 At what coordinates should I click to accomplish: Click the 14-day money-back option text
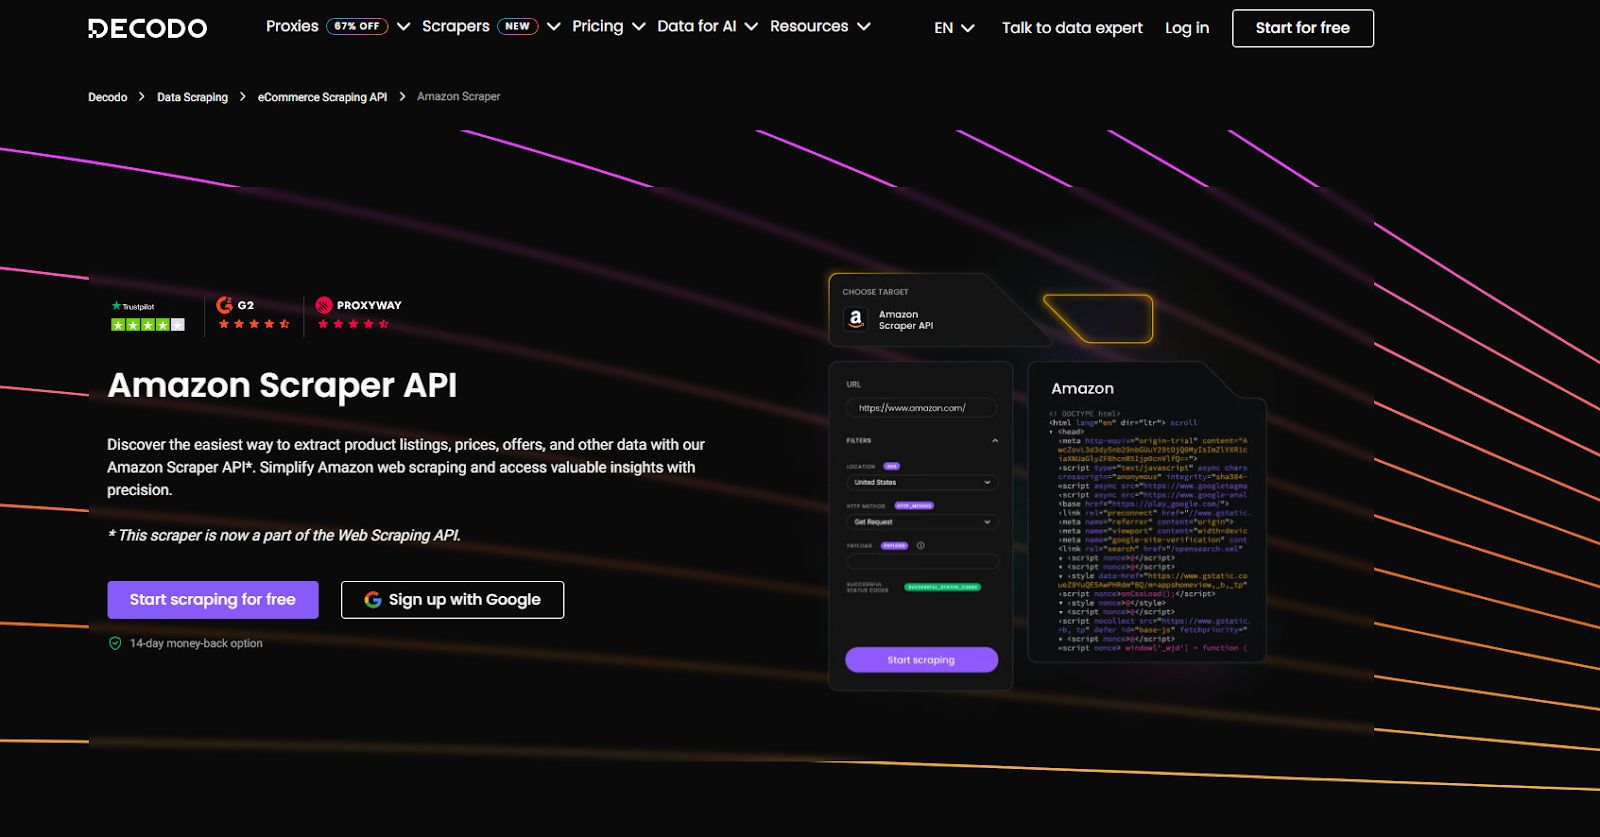[196, 644]
